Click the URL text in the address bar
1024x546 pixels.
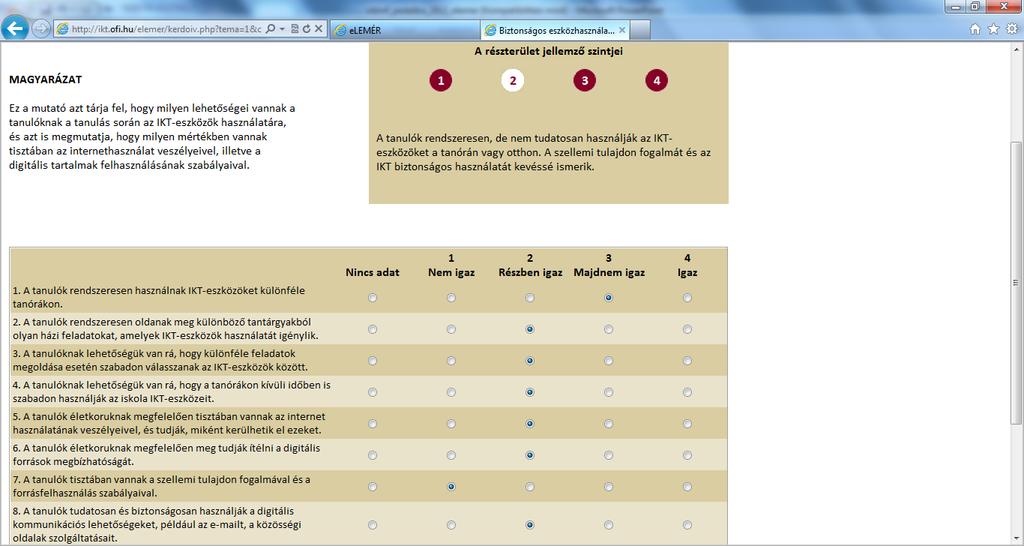click(x=166, y=29)
